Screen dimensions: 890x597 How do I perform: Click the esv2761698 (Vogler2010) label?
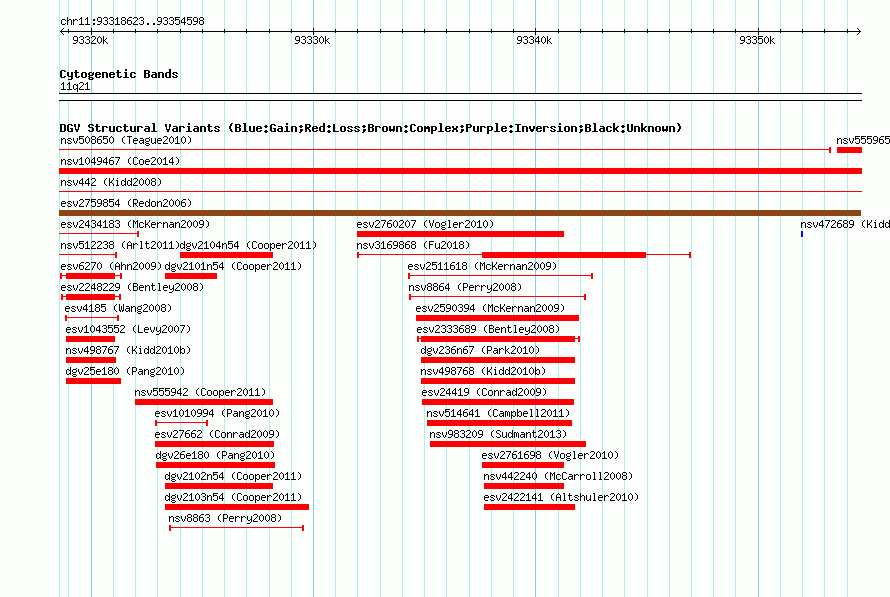click(x=551, y=455)
